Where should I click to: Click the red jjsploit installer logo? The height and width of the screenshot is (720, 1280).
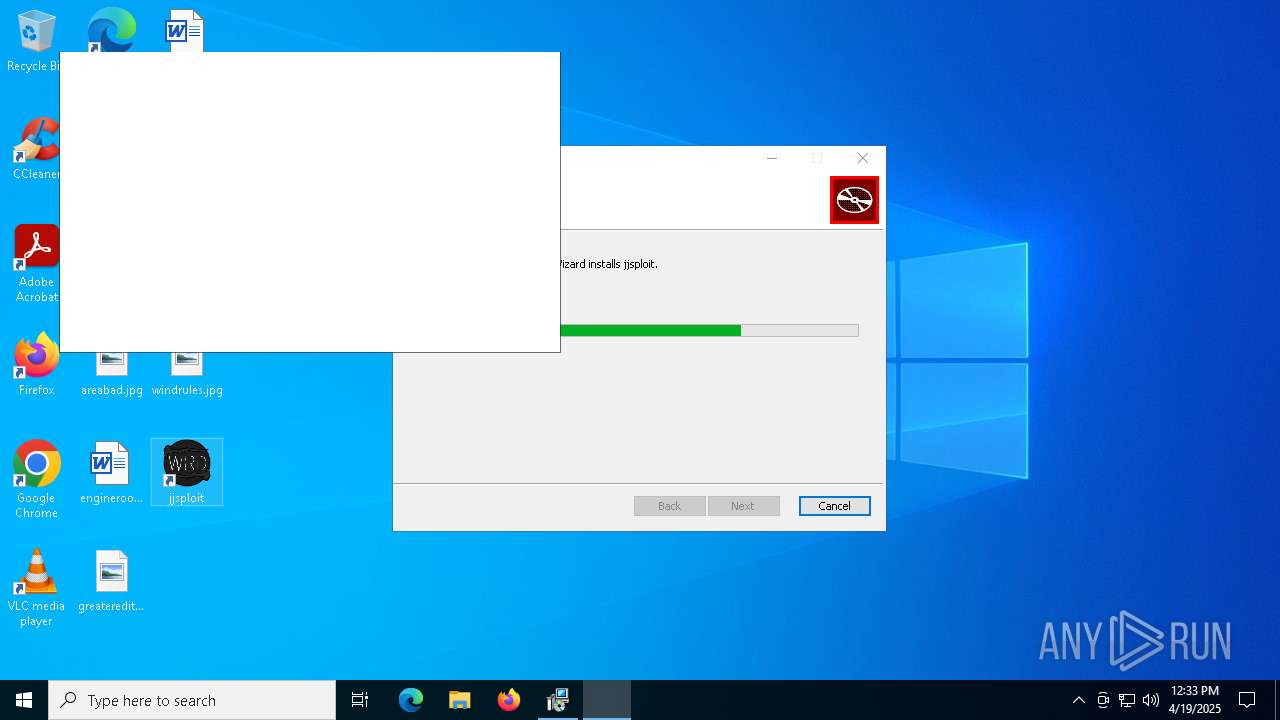[854, 200]
